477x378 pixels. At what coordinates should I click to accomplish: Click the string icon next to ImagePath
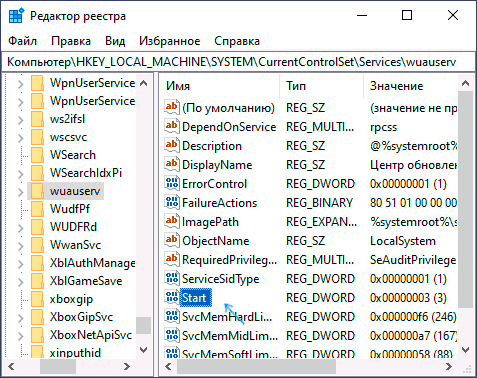coord(172,221)
